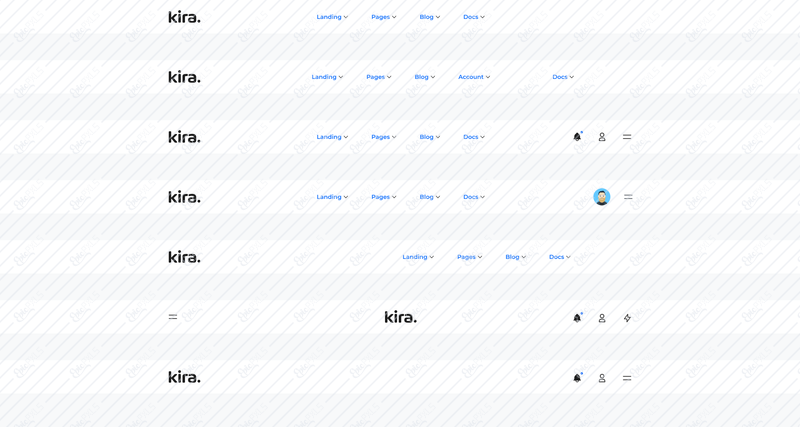Open the hamburger menu in the centered-logo navbar

click(x=173, y=317)
